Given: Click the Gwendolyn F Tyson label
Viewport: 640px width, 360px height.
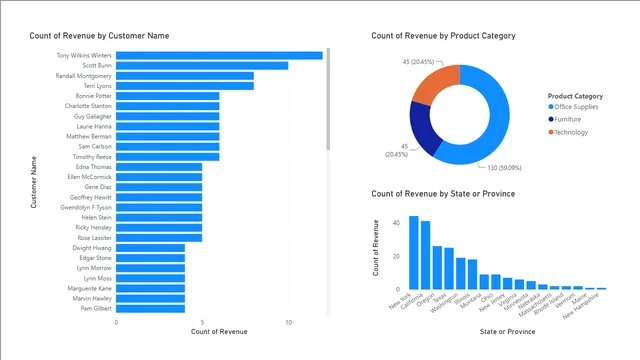Looking at the screenshot, I should tap(86, 207).
